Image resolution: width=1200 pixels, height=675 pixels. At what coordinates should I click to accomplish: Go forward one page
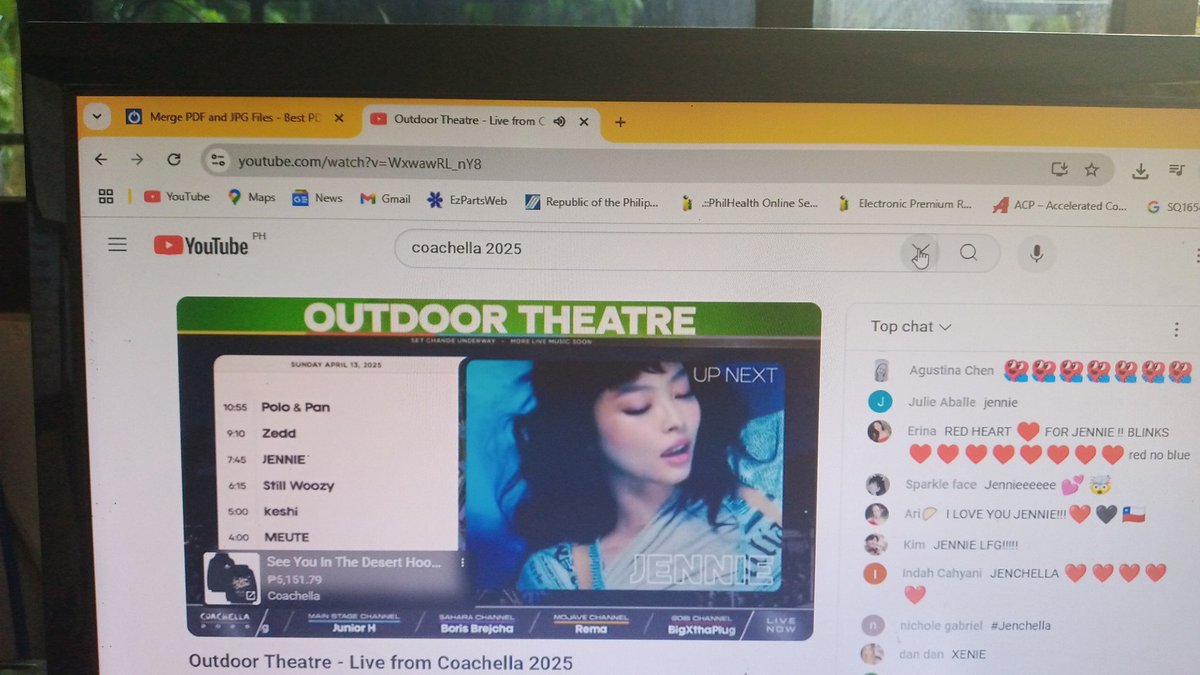click(137, 160)
